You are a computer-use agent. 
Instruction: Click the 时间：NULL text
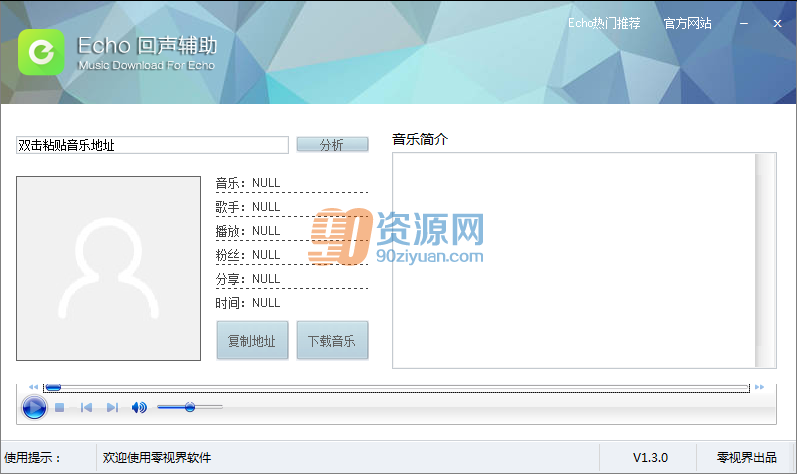pyautogui.click(x=248, y=303)
